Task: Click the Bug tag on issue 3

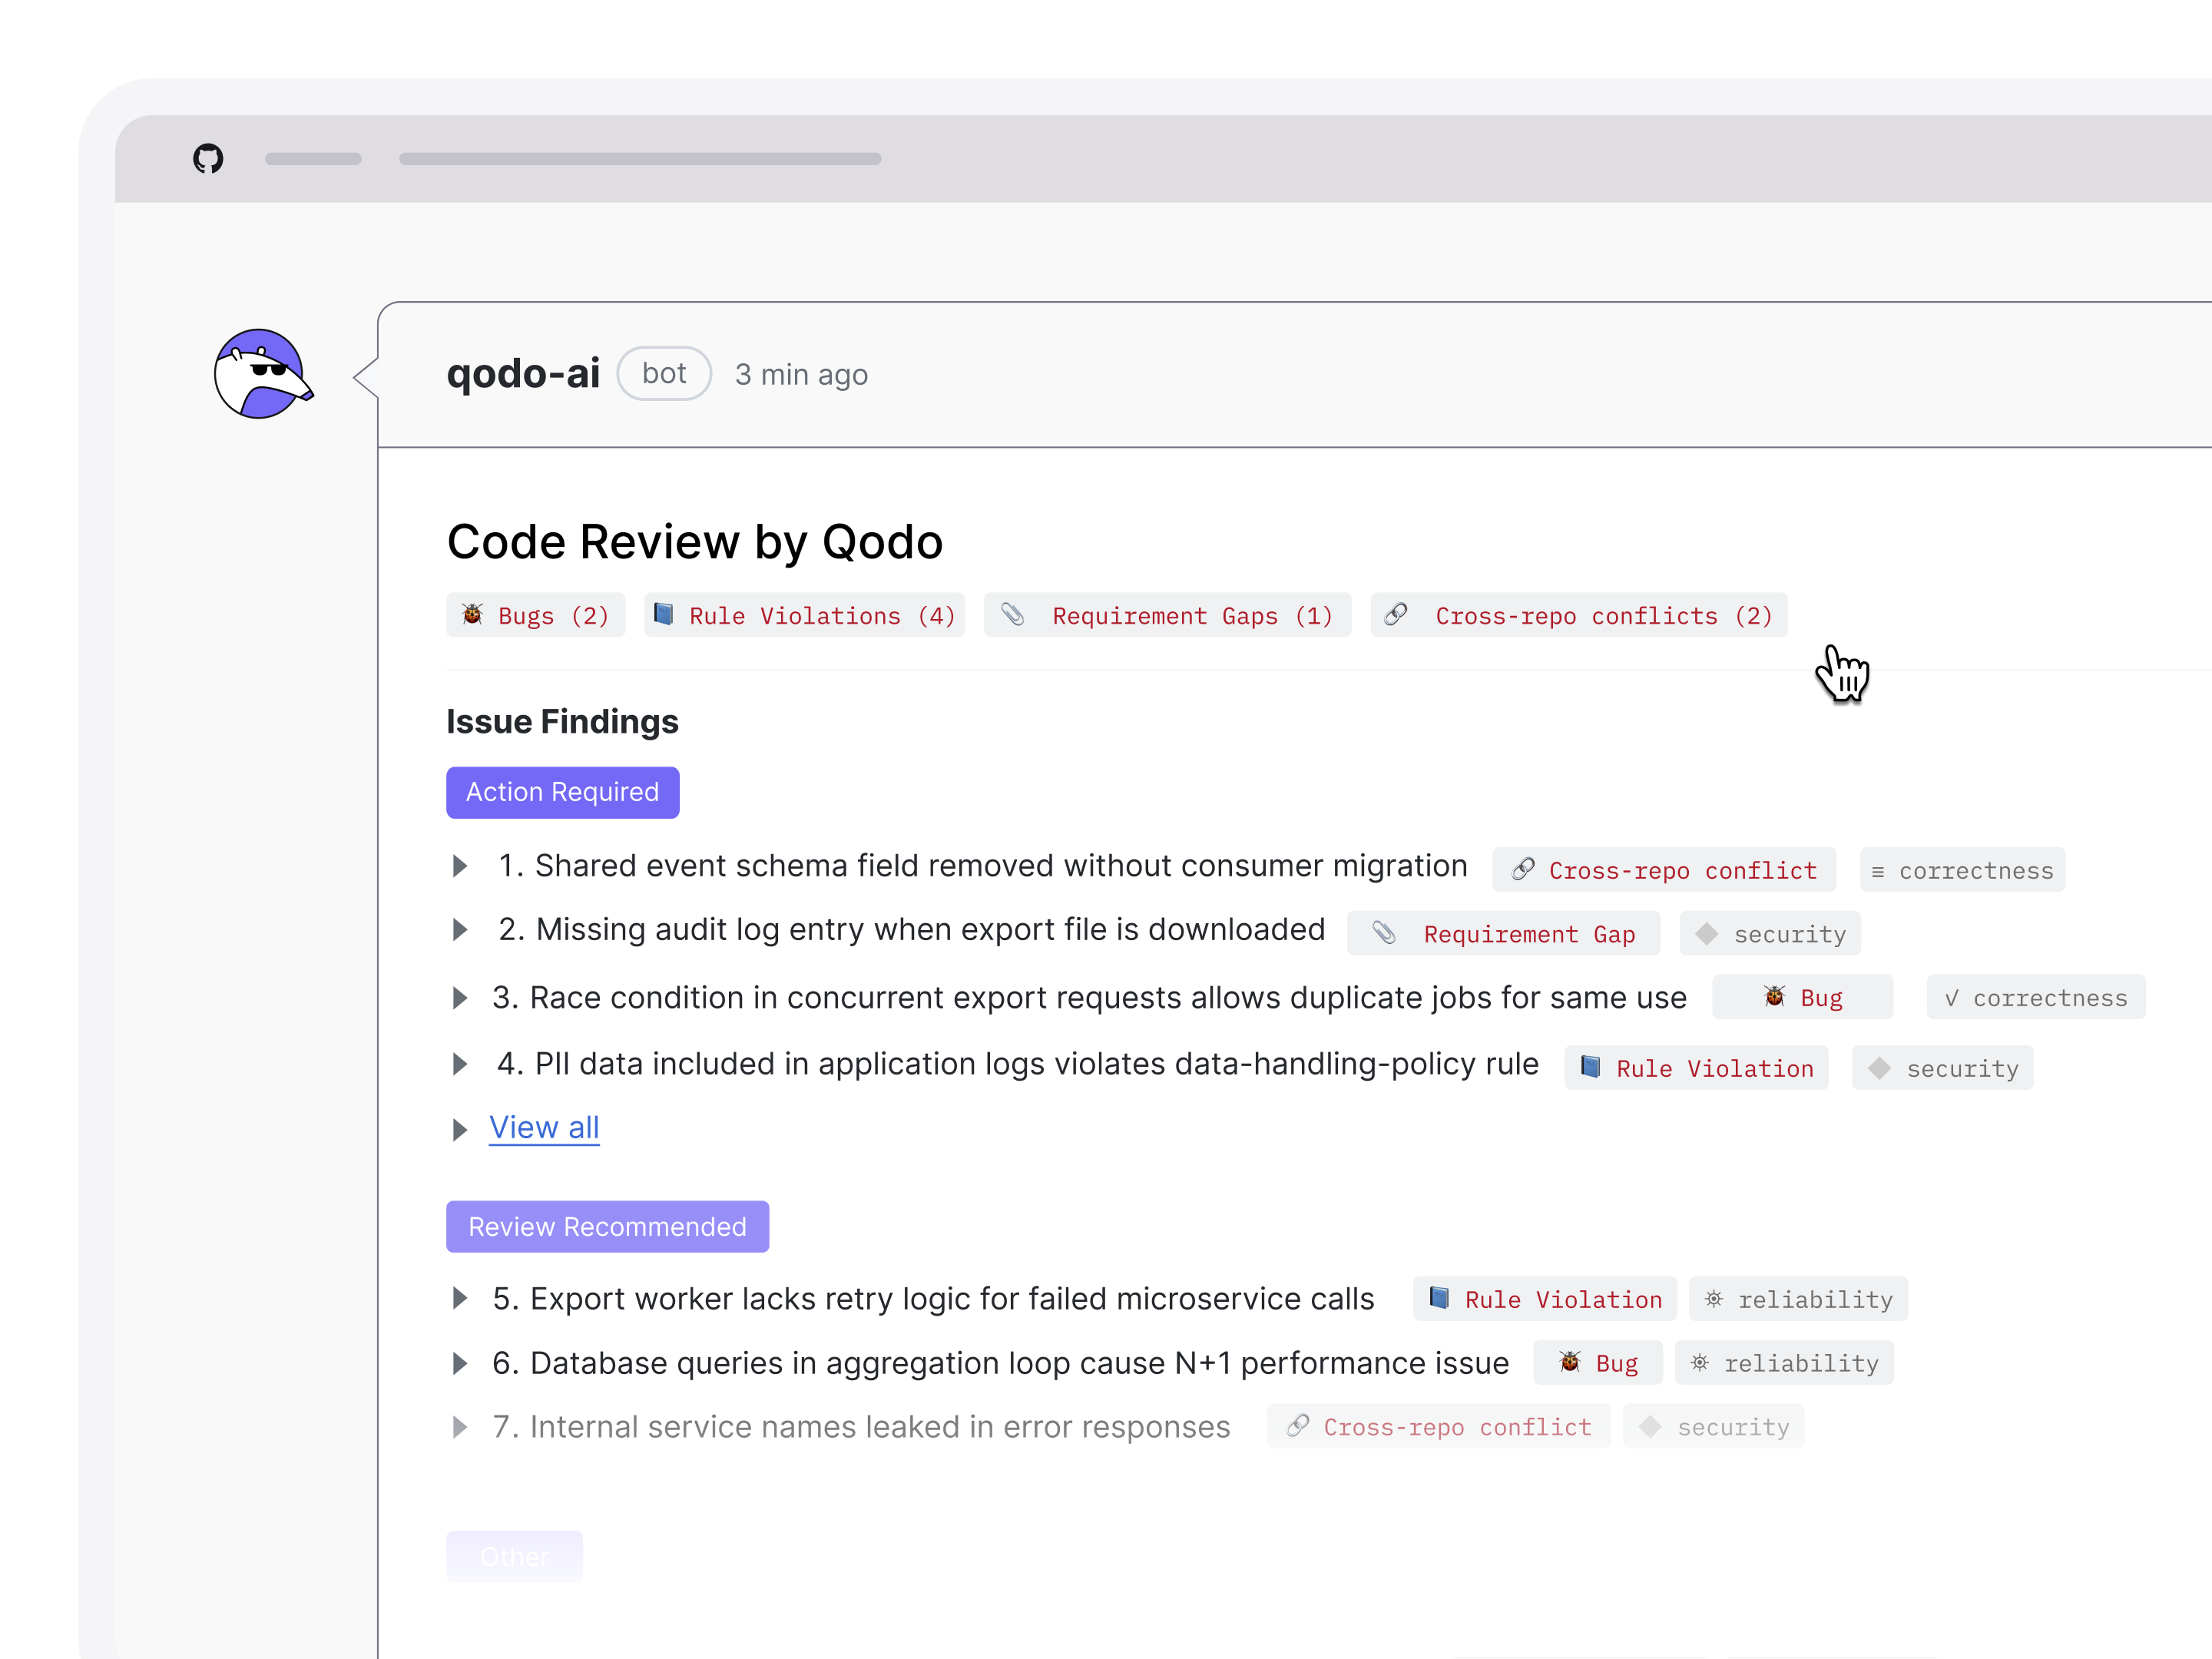Action: click(1802, 997)
